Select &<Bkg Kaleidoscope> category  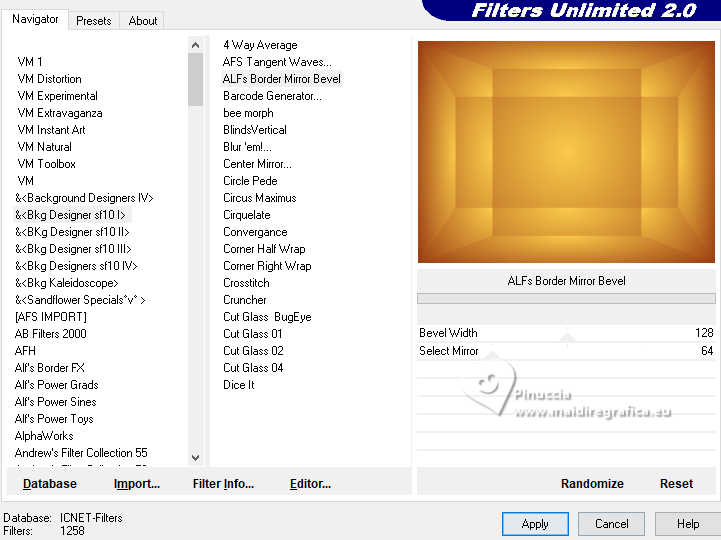tap(67, 283)
